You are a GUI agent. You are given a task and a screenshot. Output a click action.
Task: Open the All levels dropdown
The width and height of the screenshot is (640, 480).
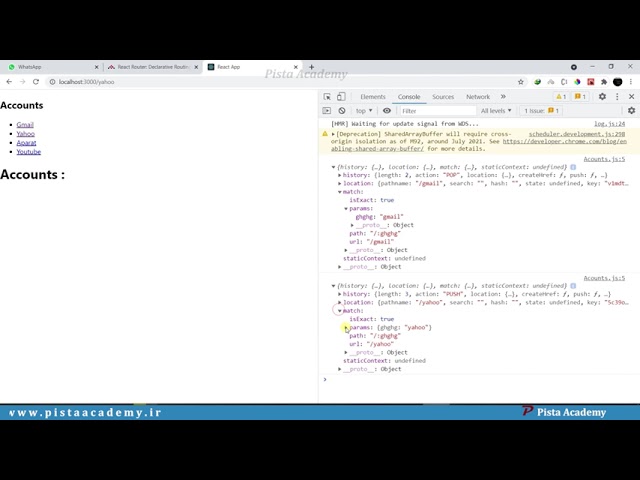point(496,111)
